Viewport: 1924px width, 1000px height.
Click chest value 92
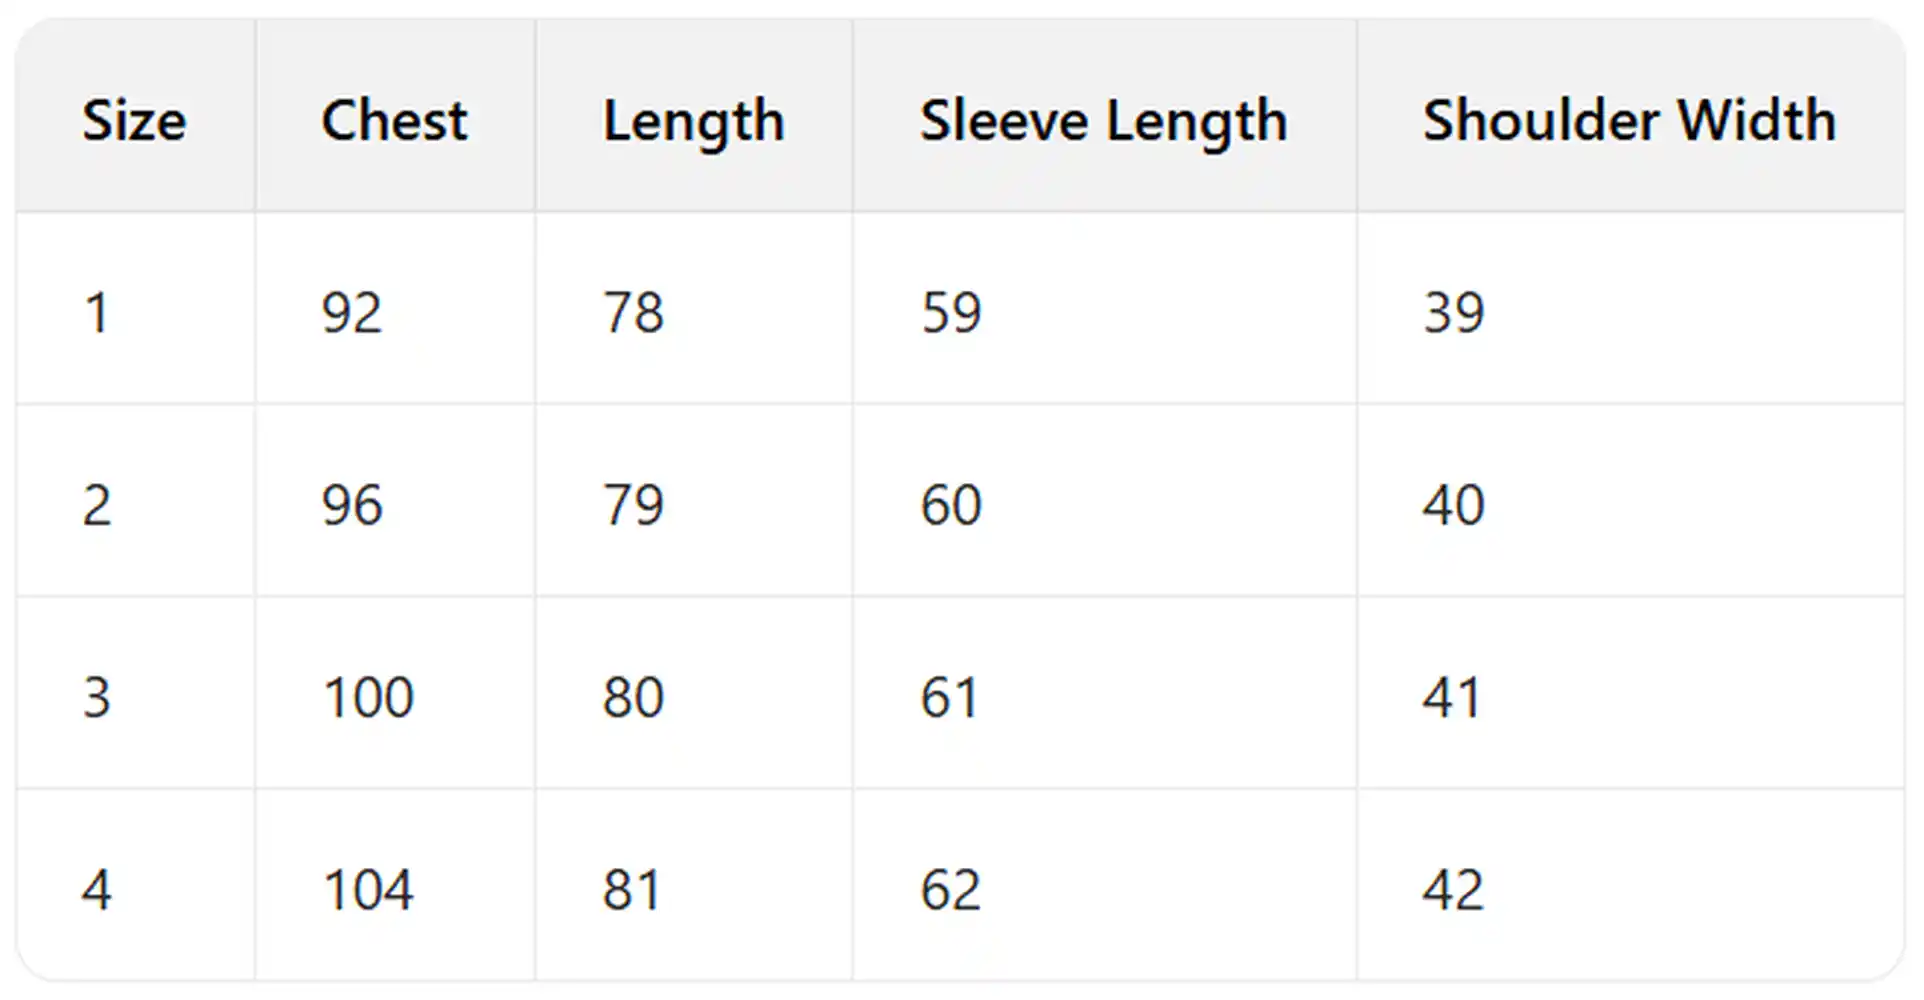pyautogui.click(x=352, y=313)
